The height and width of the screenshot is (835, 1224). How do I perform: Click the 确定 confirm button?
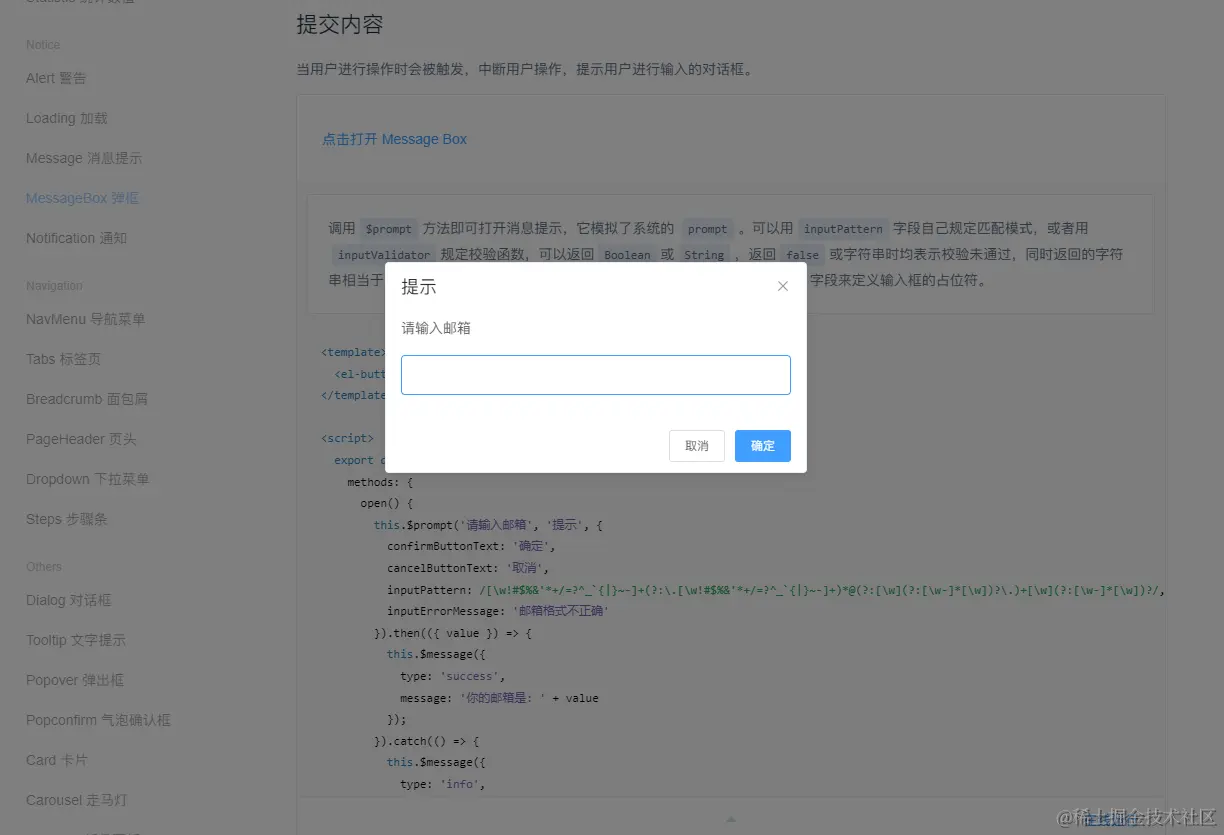pos(763,446)
